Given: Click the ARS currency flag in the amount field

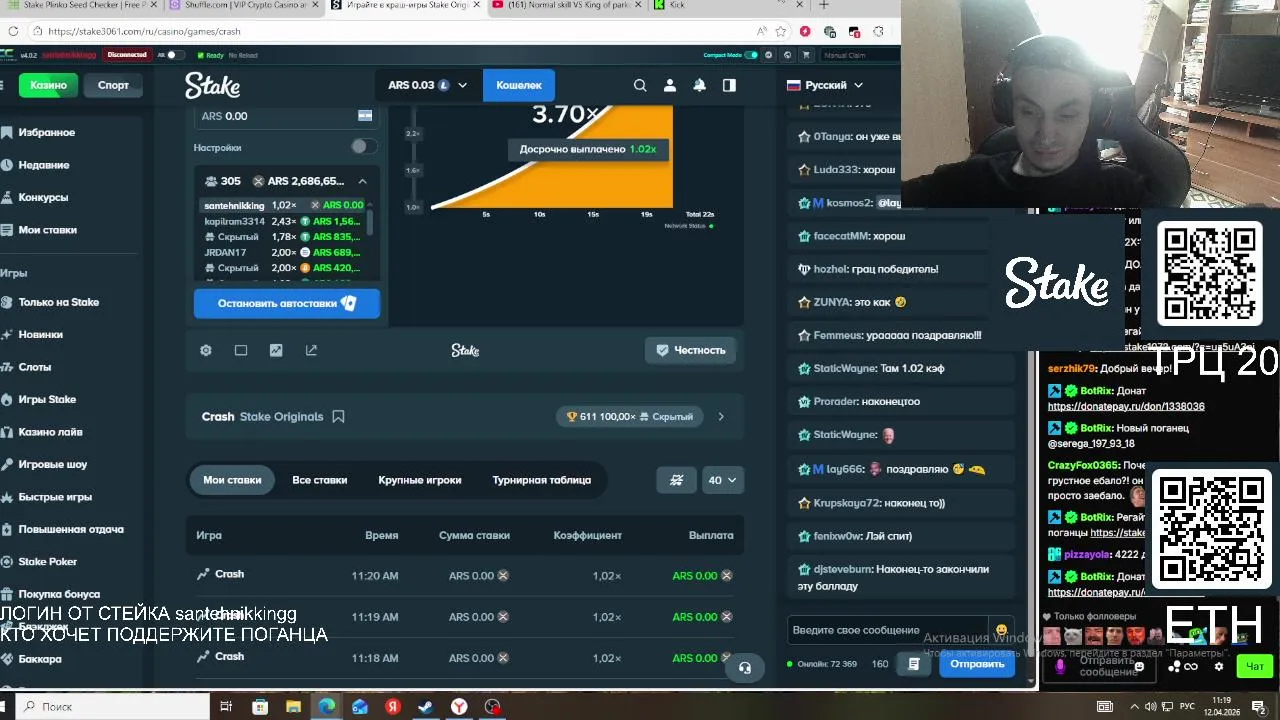Looking at the screenshot, I should click(x=365, y=116).
